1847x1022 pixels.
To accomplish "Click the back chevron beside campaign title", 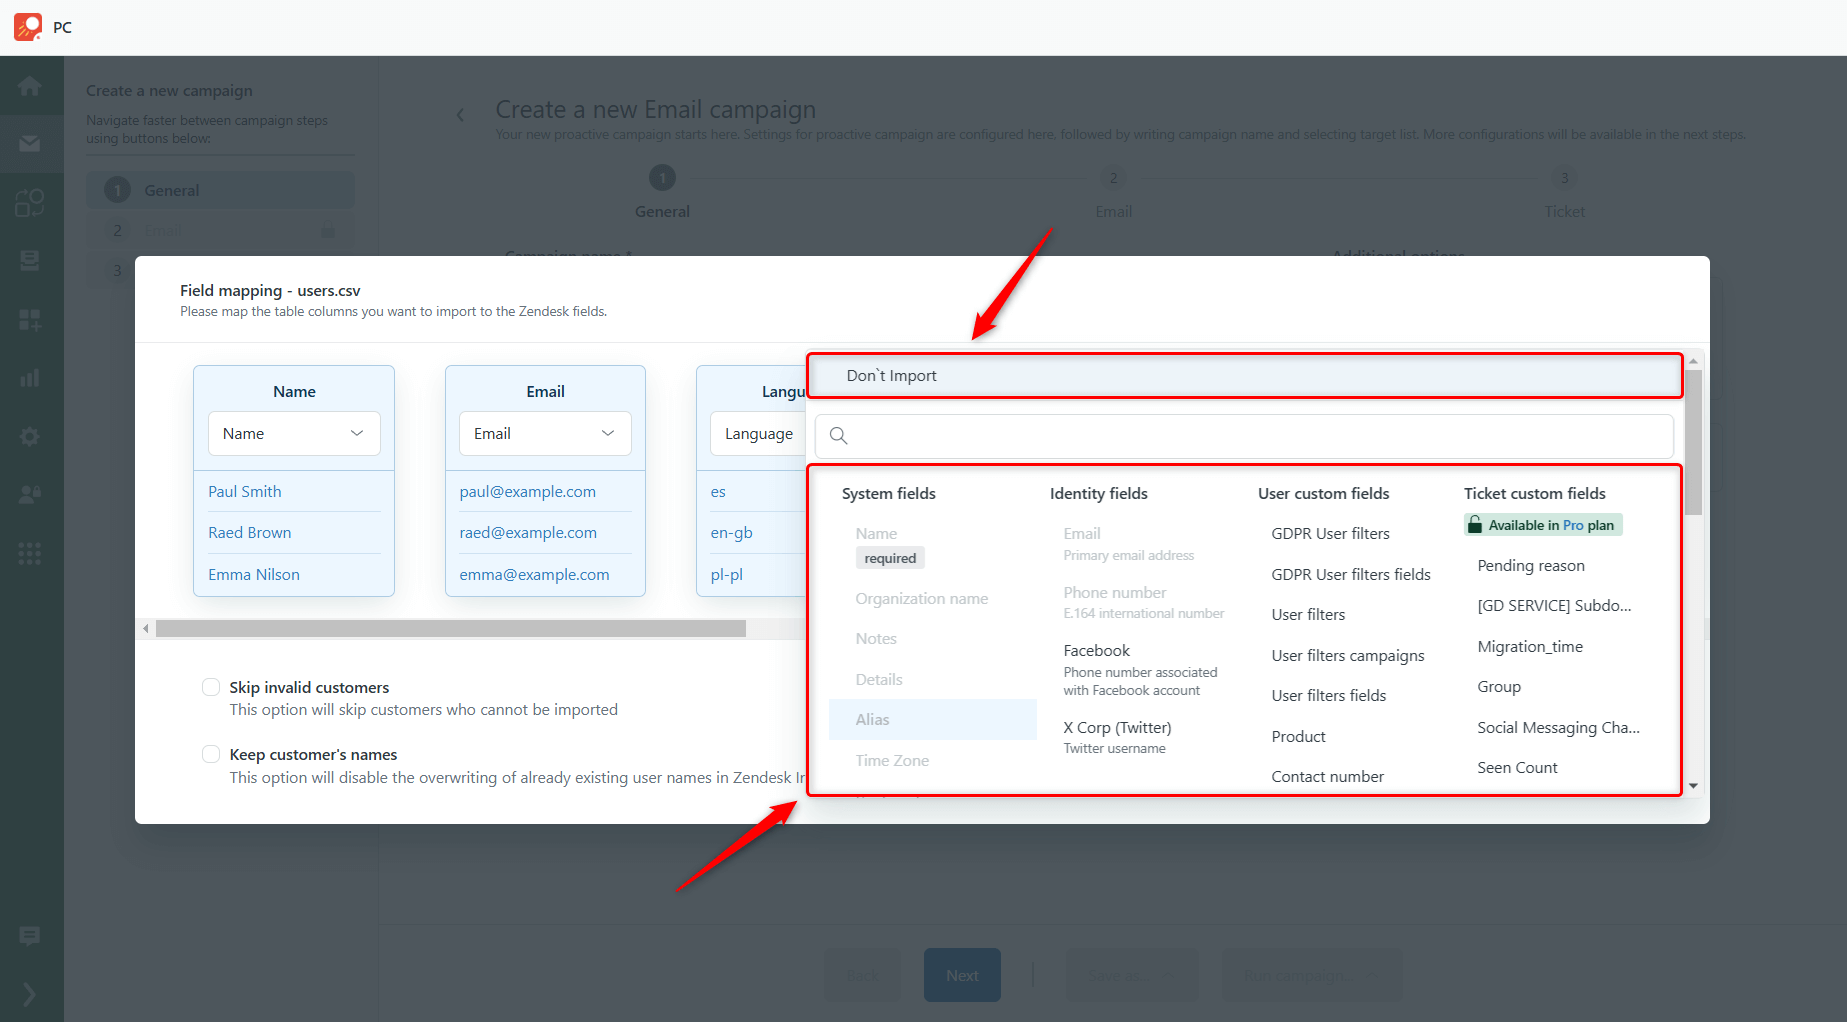I will (x=460, y=115).
